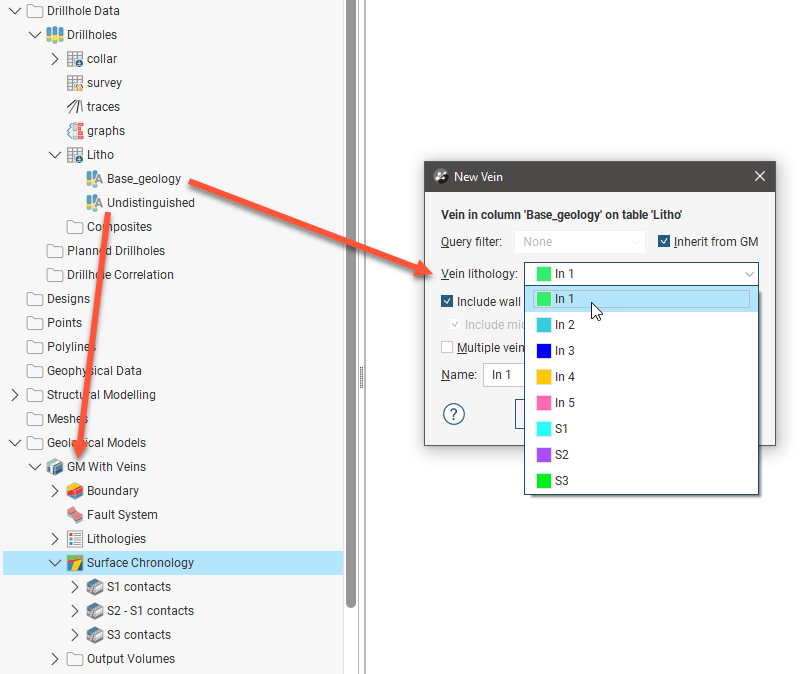Click the survey table icon
801x674 pixels.
tap(75, 83)
